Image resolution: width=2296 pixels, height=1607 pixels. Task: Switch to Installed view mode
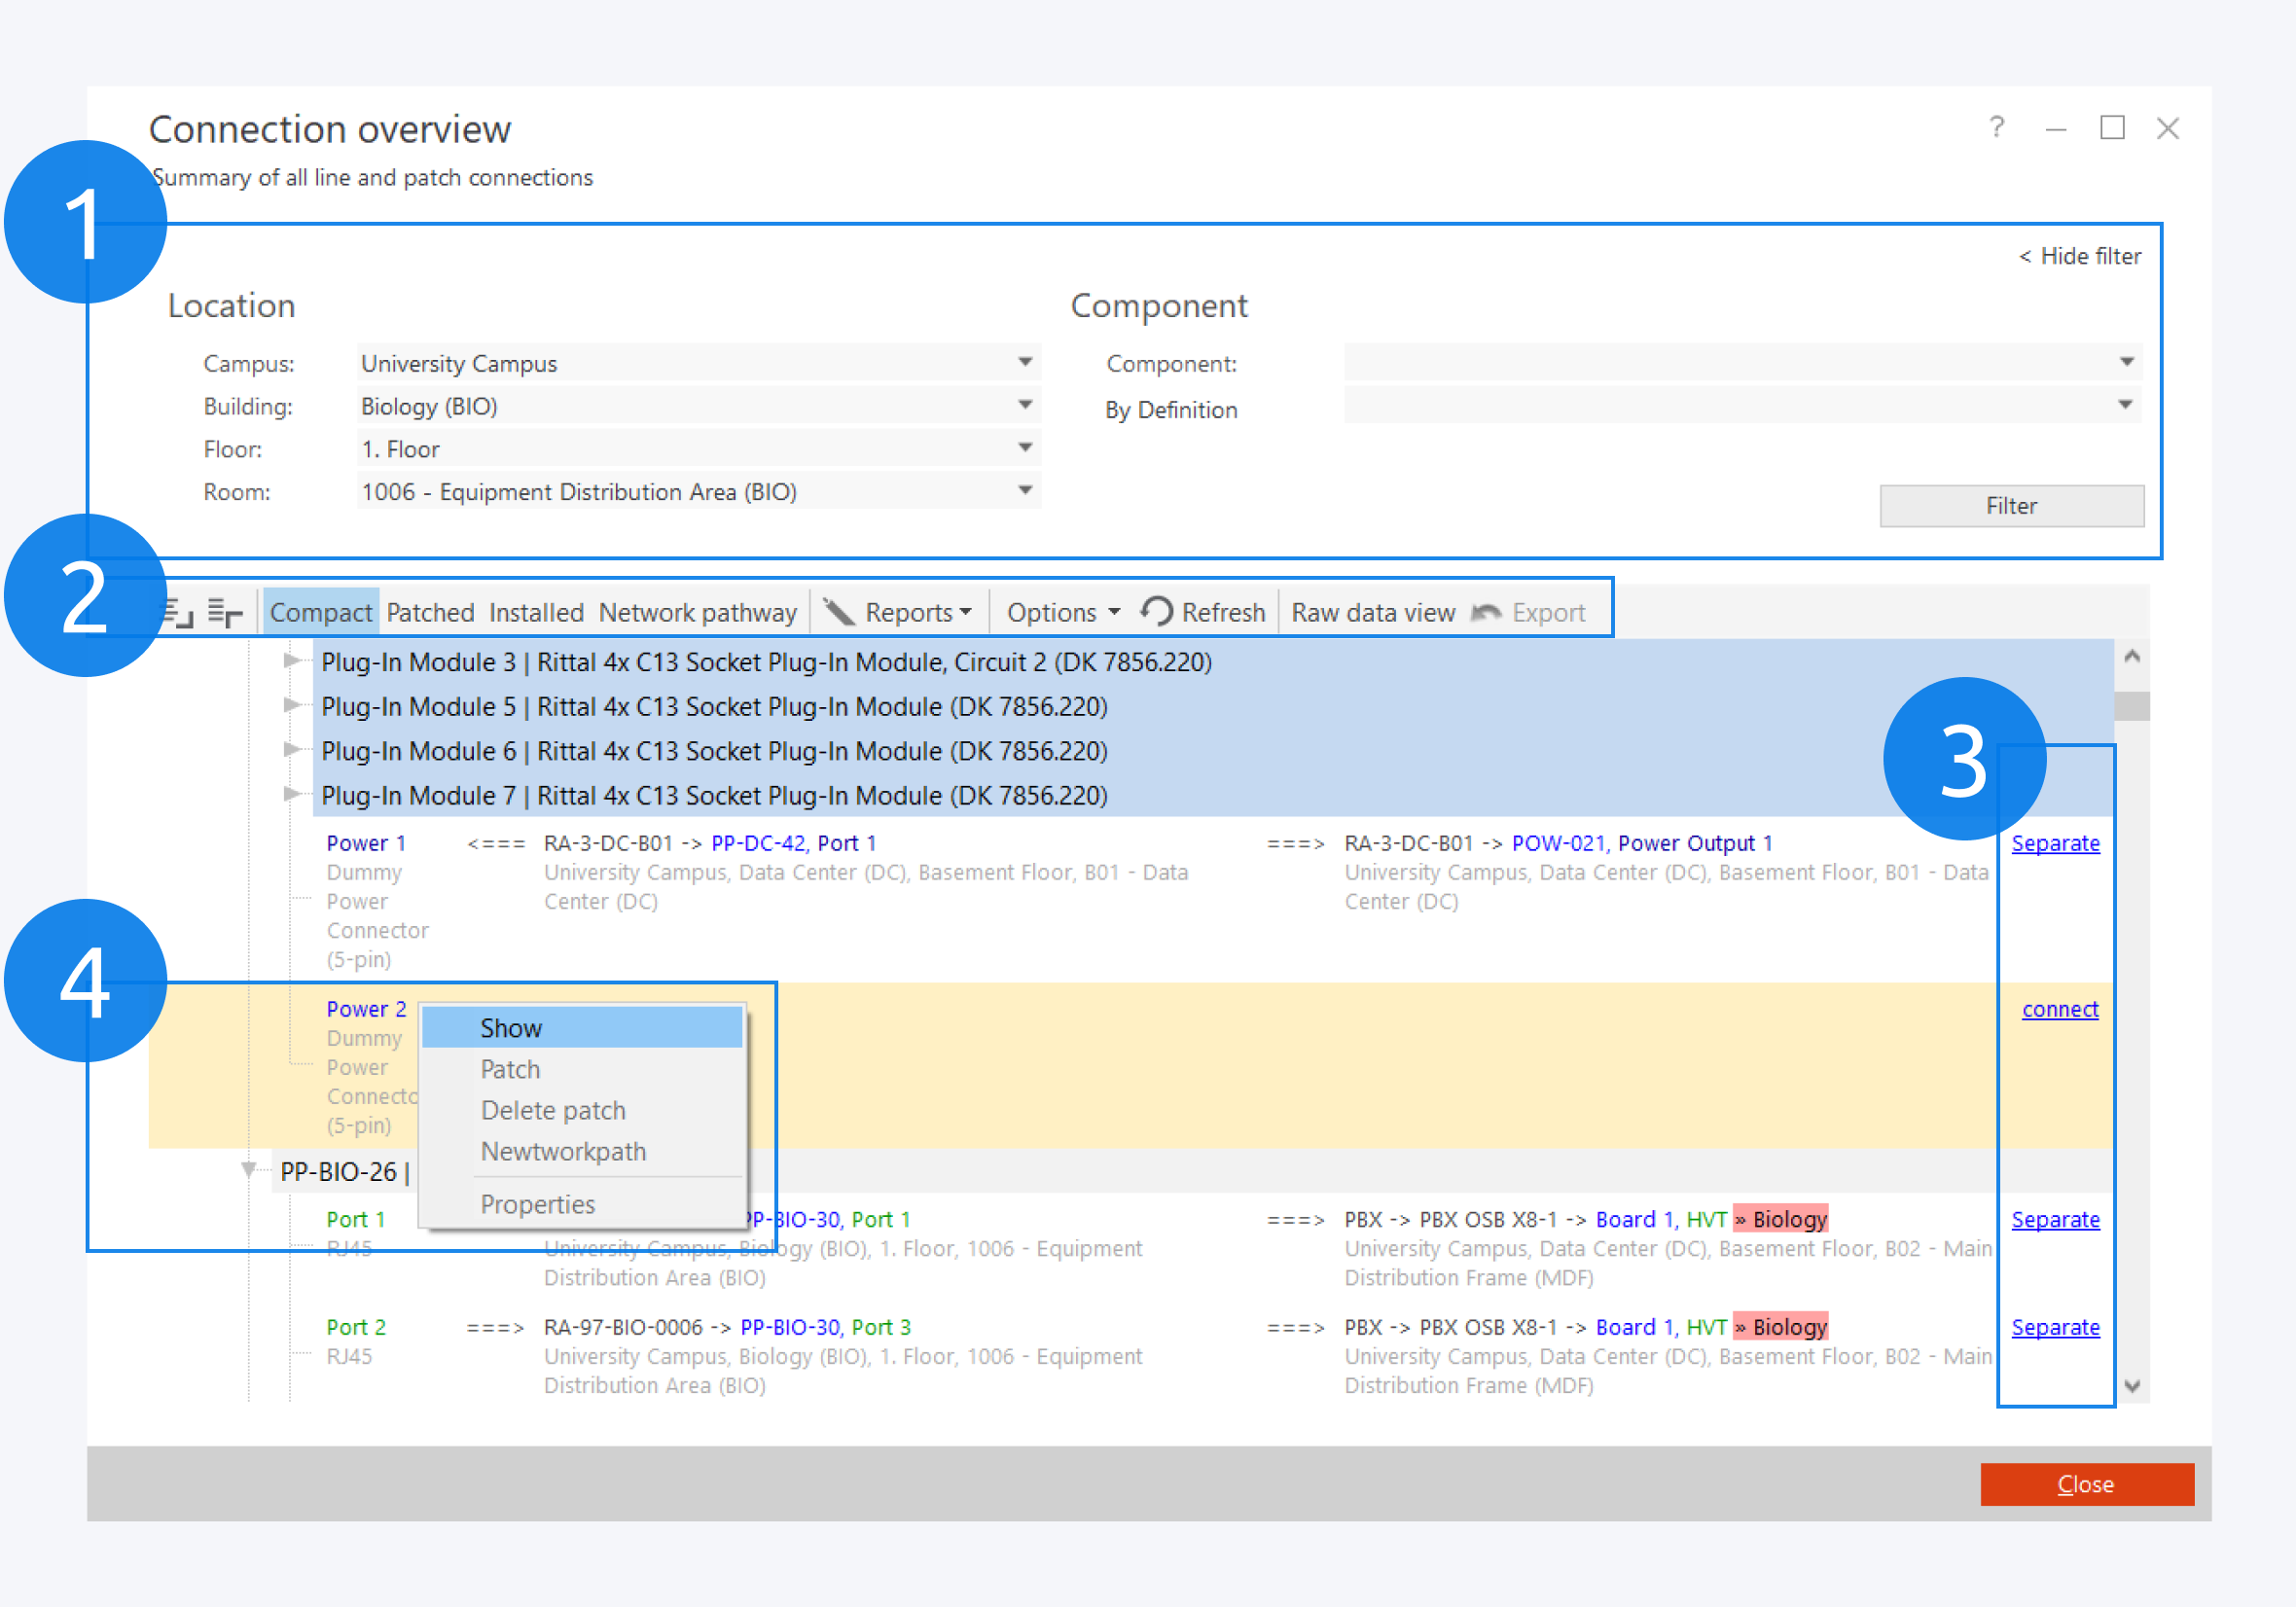[x=536, y=612]
